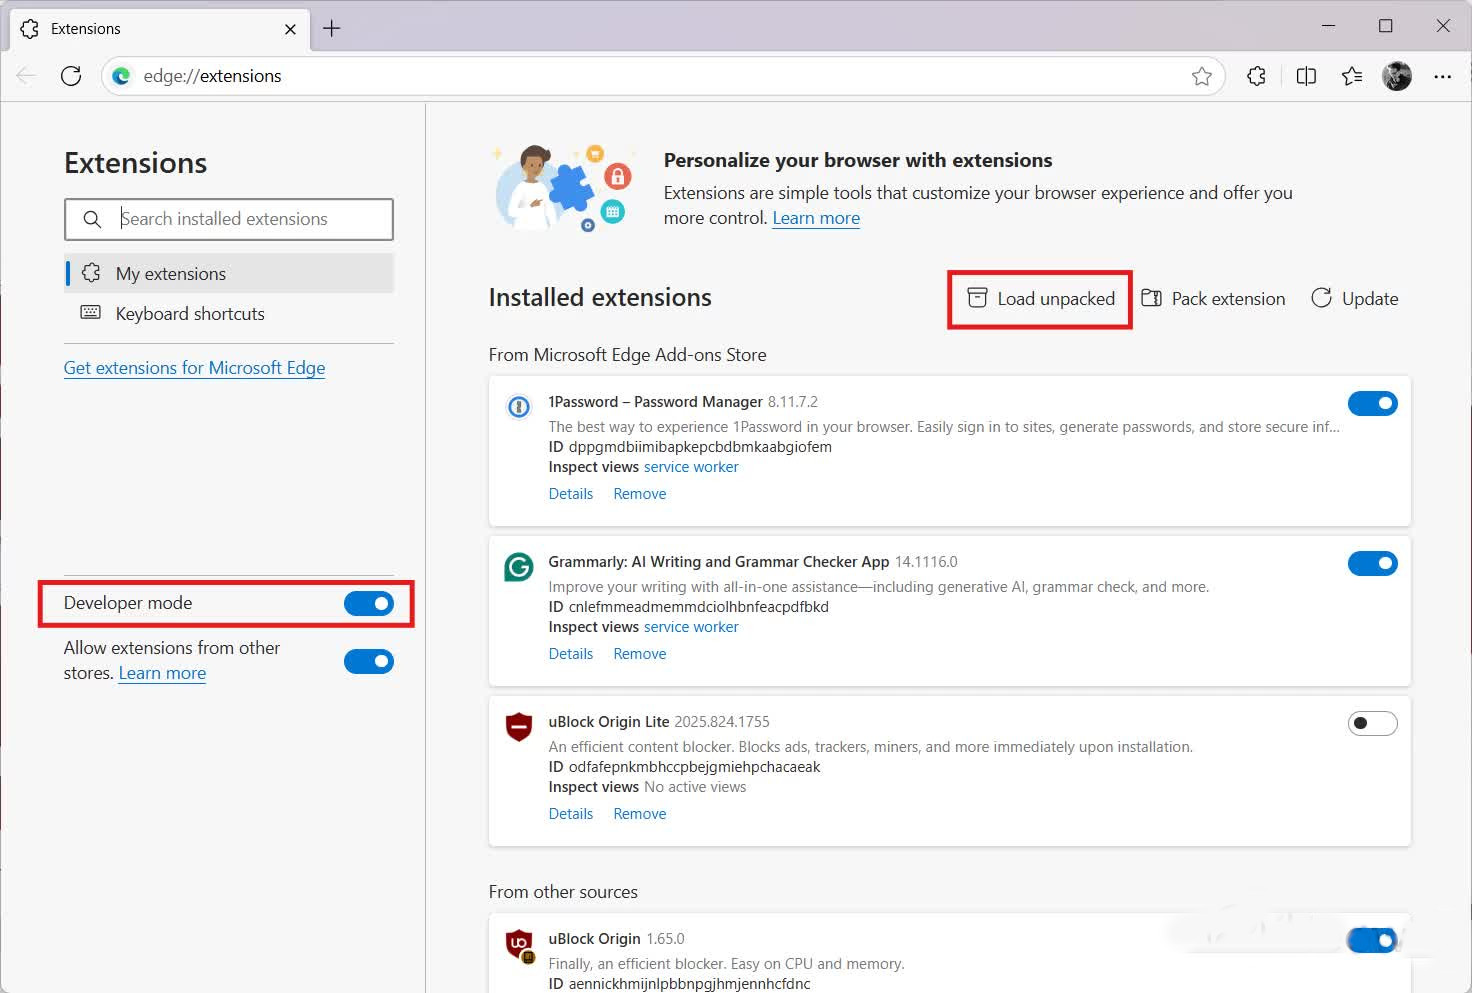This screenshot has height=993, width=1472.
Task: Open Details for Grammarly
Action: click(x=571, y=654)
